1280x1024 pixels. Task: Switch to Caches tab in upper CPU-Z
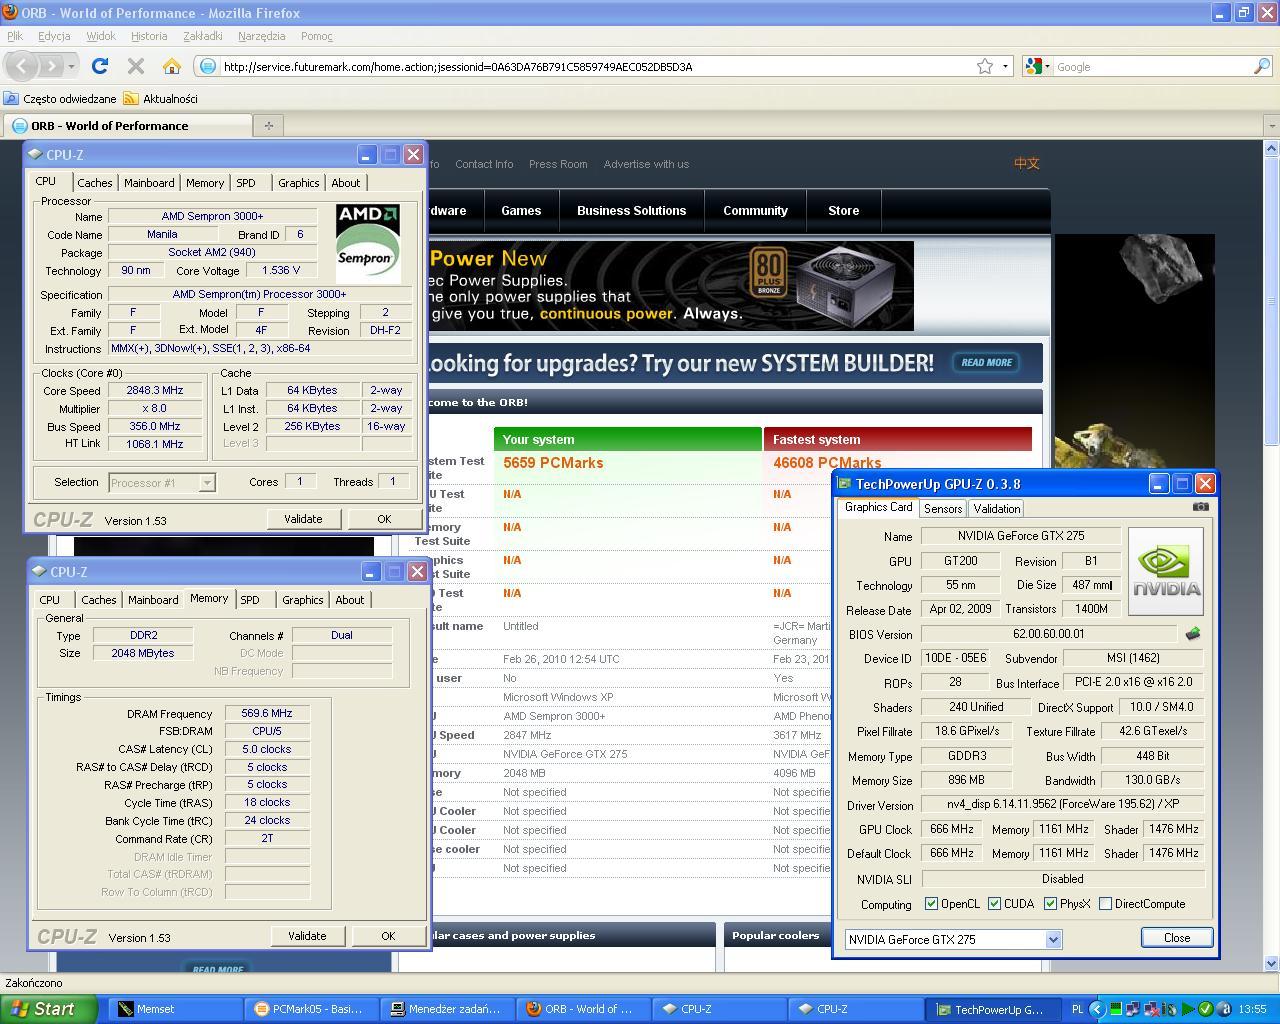(x=95, y=183)
